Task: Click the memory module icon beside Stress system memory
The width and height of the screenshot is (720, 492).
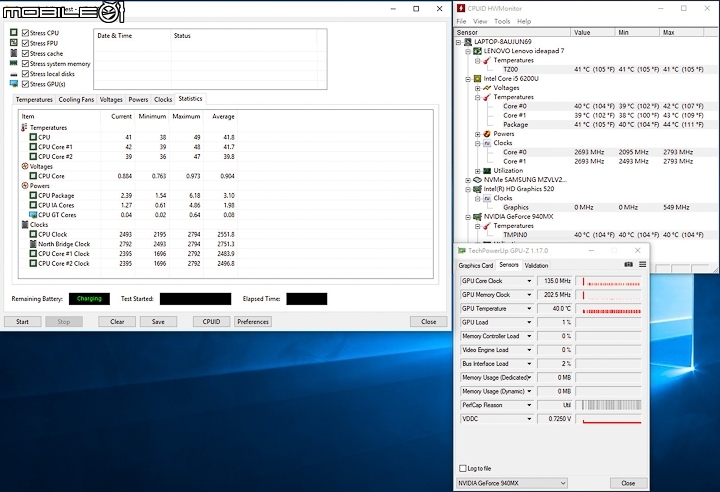Action: pos(14,63)
